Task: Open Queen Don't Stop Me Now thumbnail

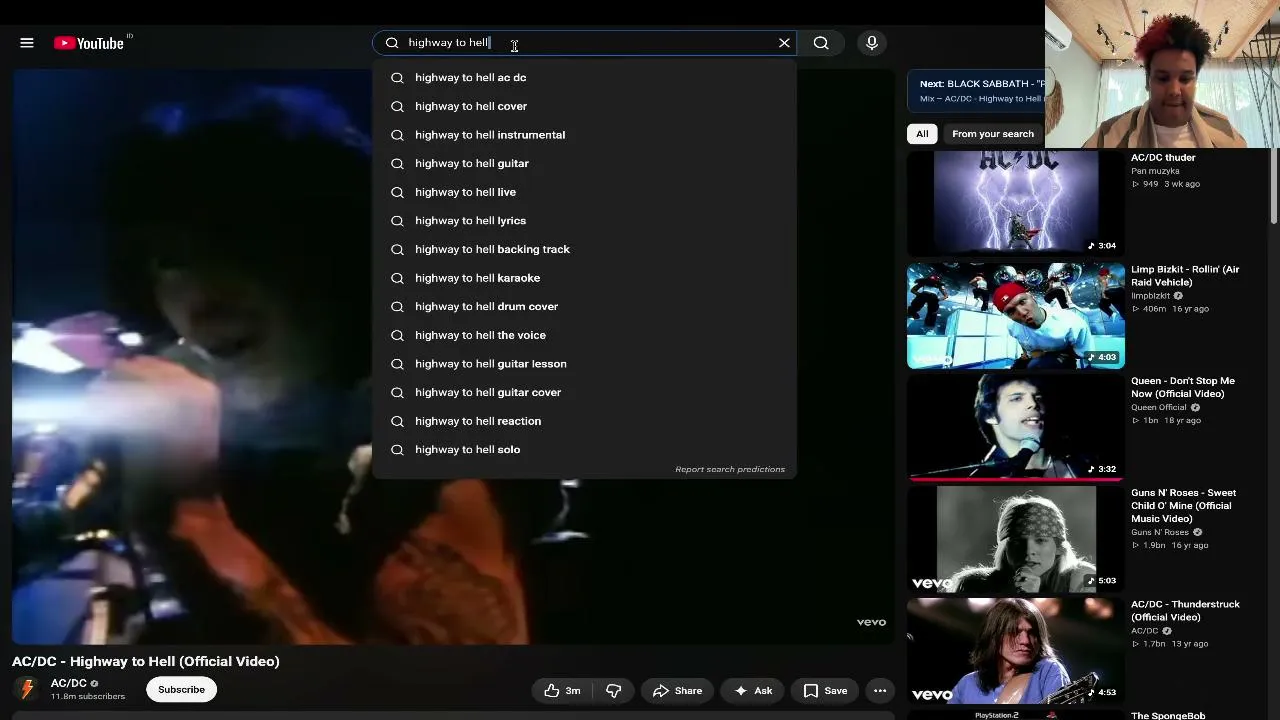Action: point(1016,427)
